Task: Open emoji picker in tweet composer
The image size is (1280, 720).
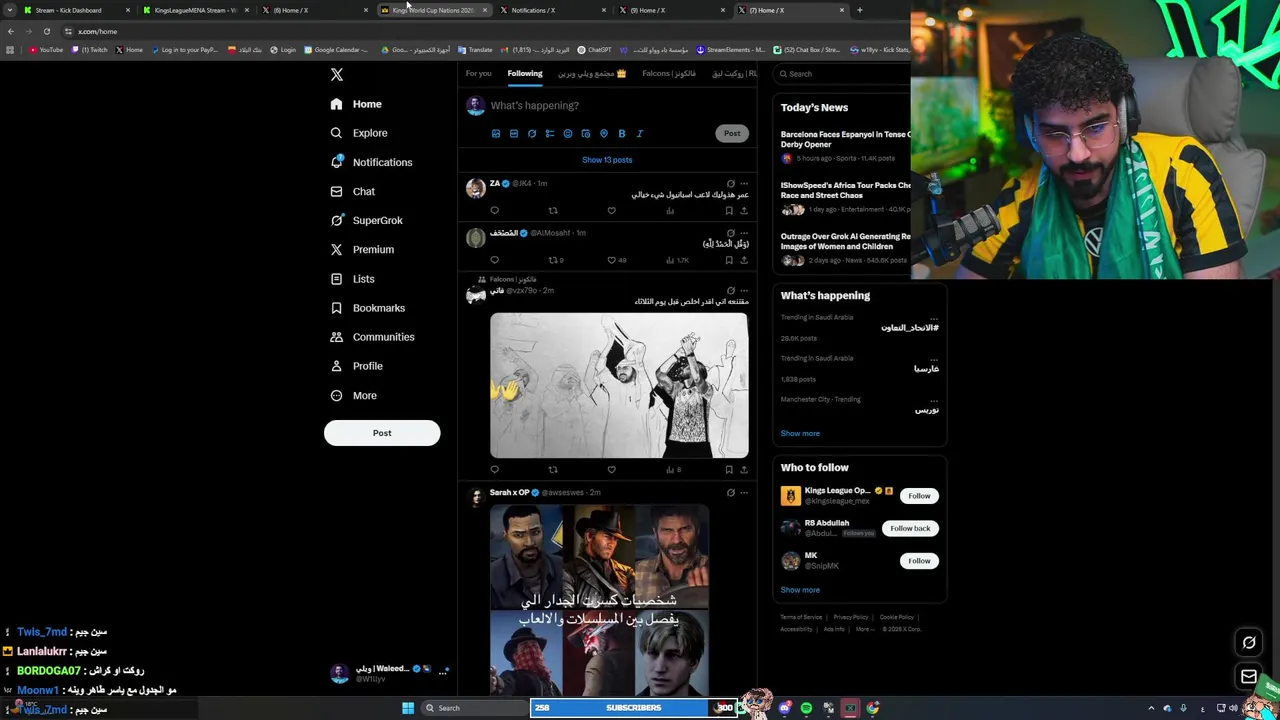Action: pos(568,133)
